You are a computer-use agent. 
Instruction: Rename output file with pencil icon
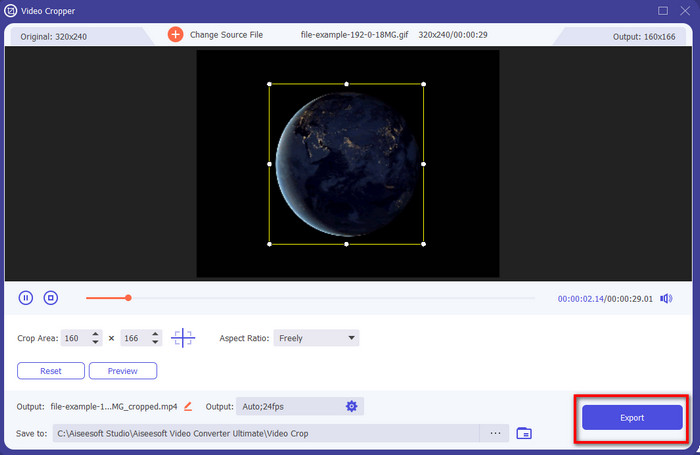pos(188,406)
